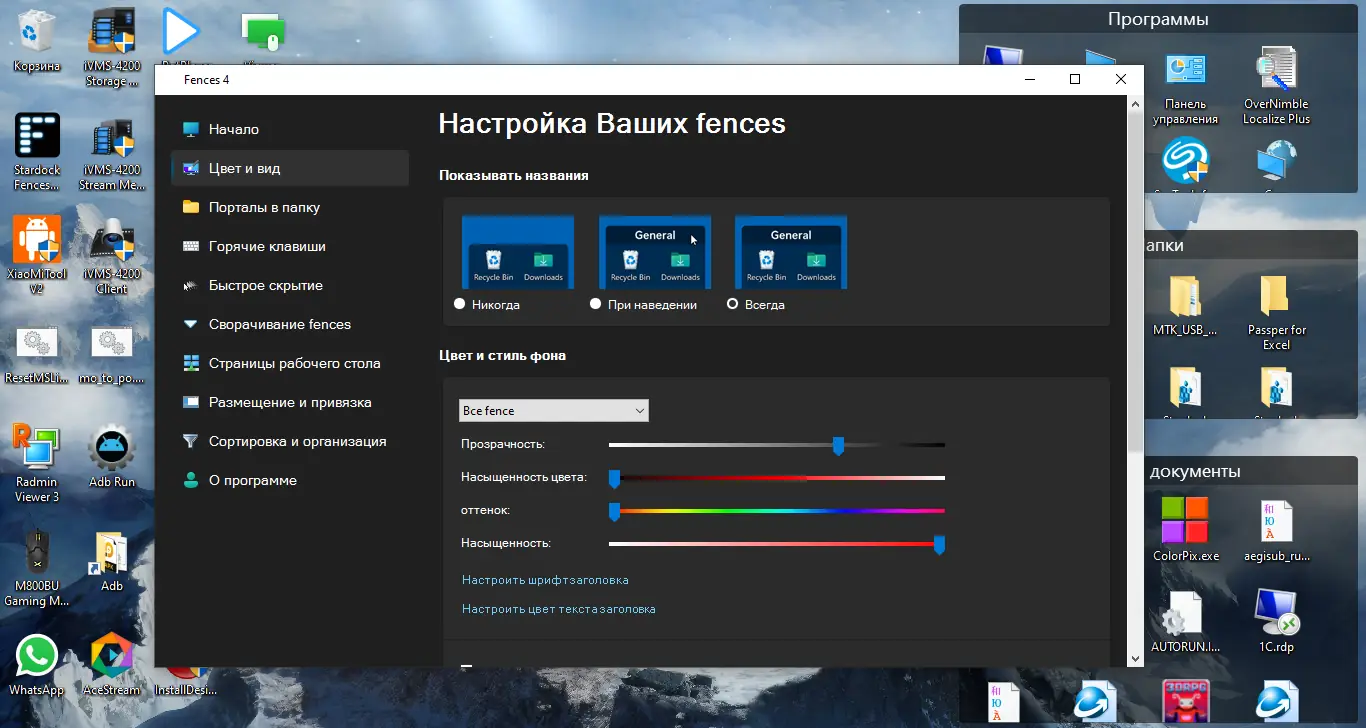
Task: Open the Все fence dropdown
Action: pos(553,410)
